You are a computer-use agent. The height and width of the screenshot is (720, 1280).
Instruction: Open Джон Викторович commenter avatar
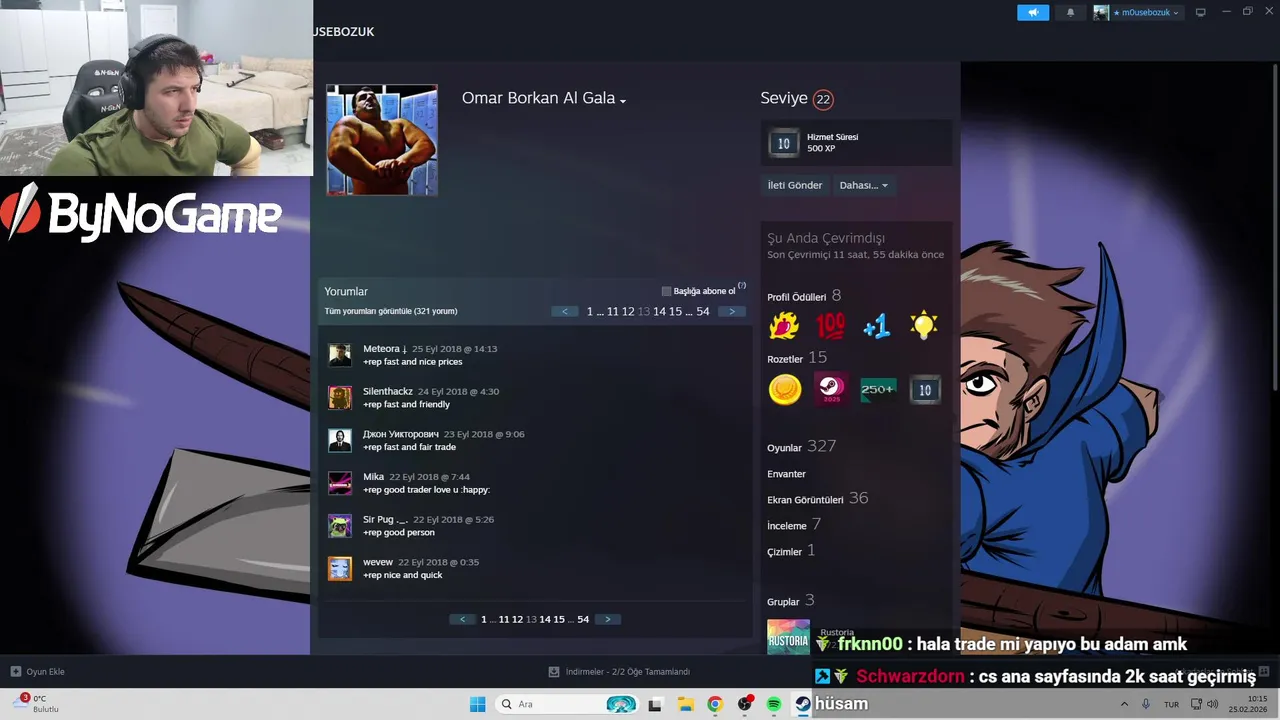click(340, 441)
